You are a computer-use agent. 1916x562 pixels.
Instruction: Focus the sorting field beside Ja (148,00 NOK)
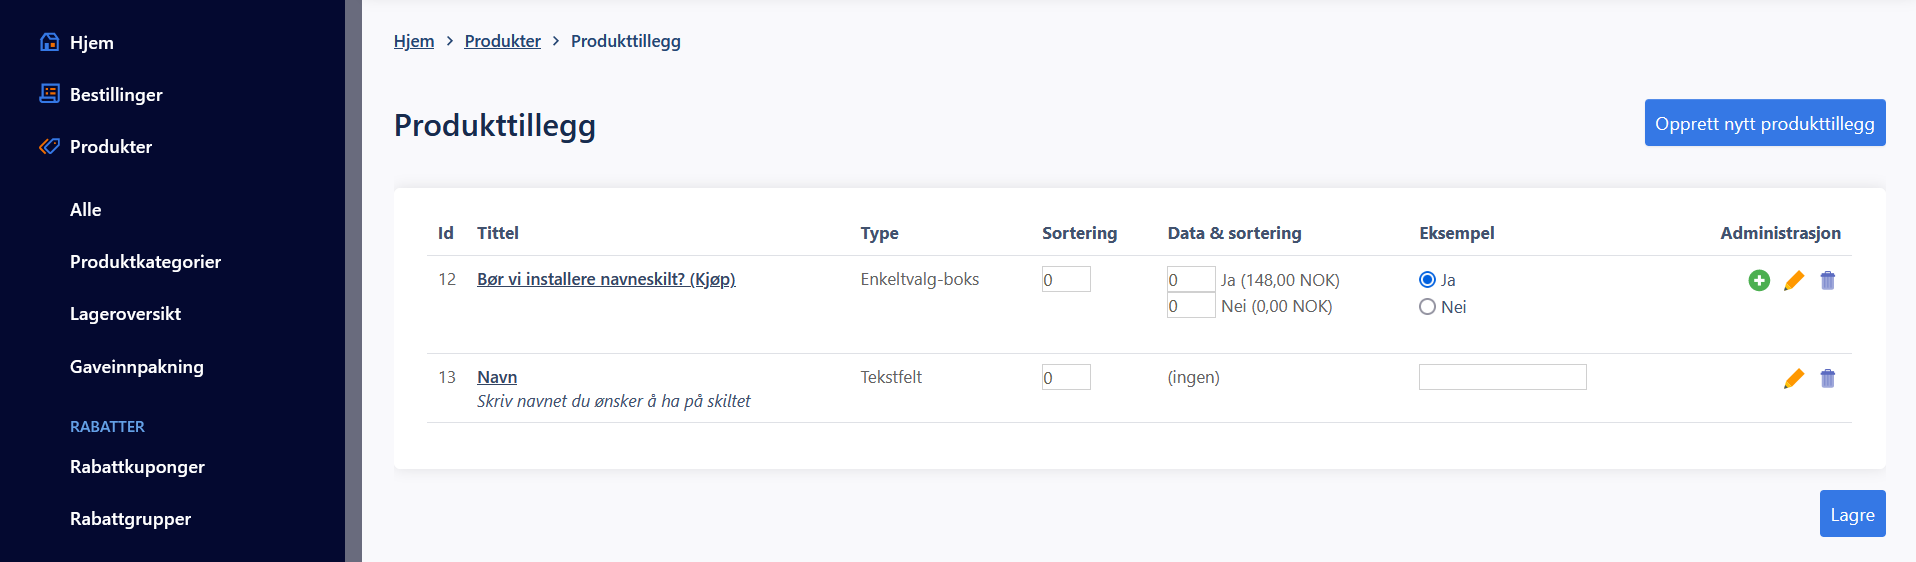1191,279
